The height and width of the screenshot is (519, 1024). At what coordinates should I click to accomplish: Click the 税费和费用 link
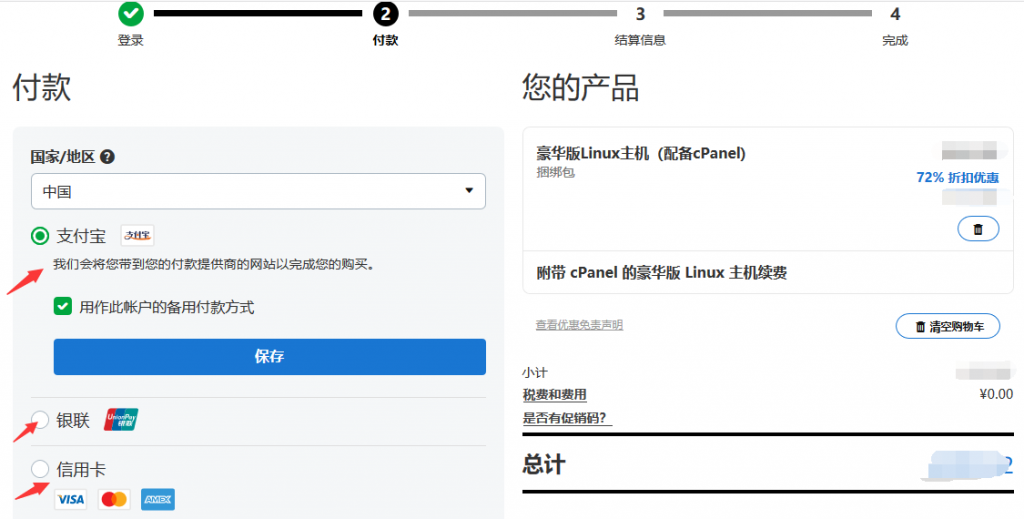pos(554,394)
